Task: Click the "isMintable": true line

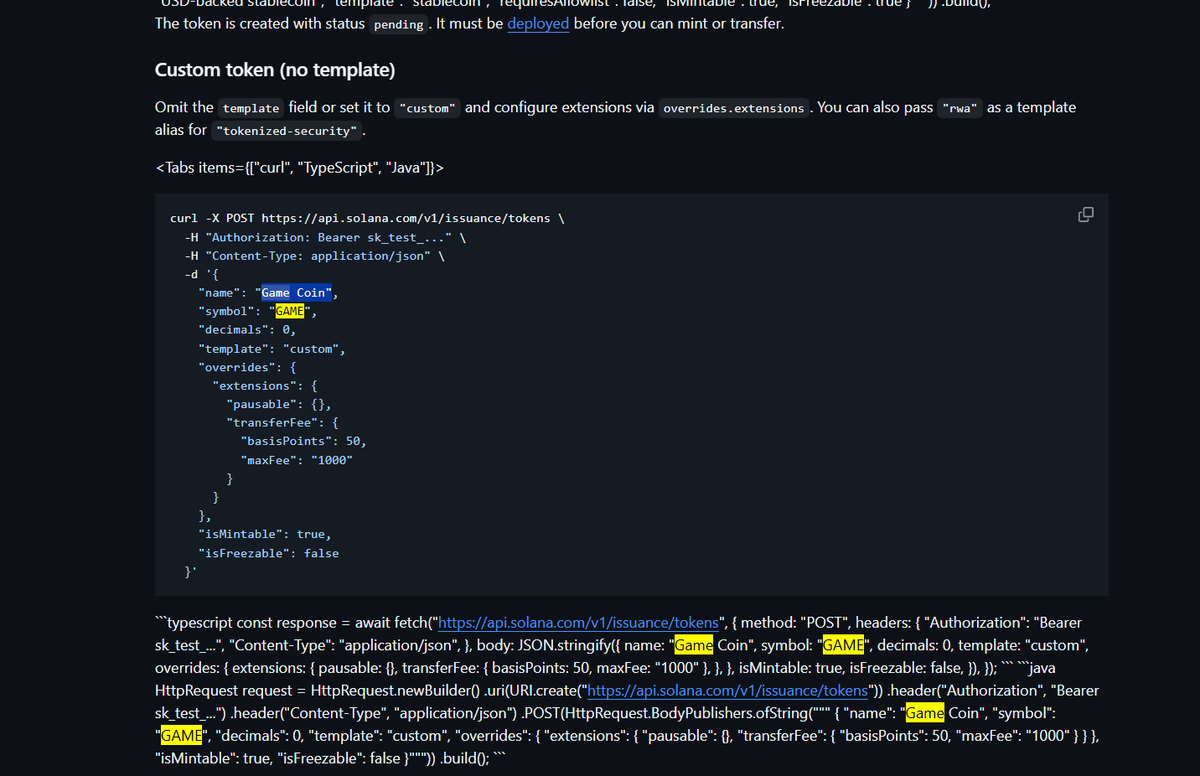Action: [x=265, y=534]
